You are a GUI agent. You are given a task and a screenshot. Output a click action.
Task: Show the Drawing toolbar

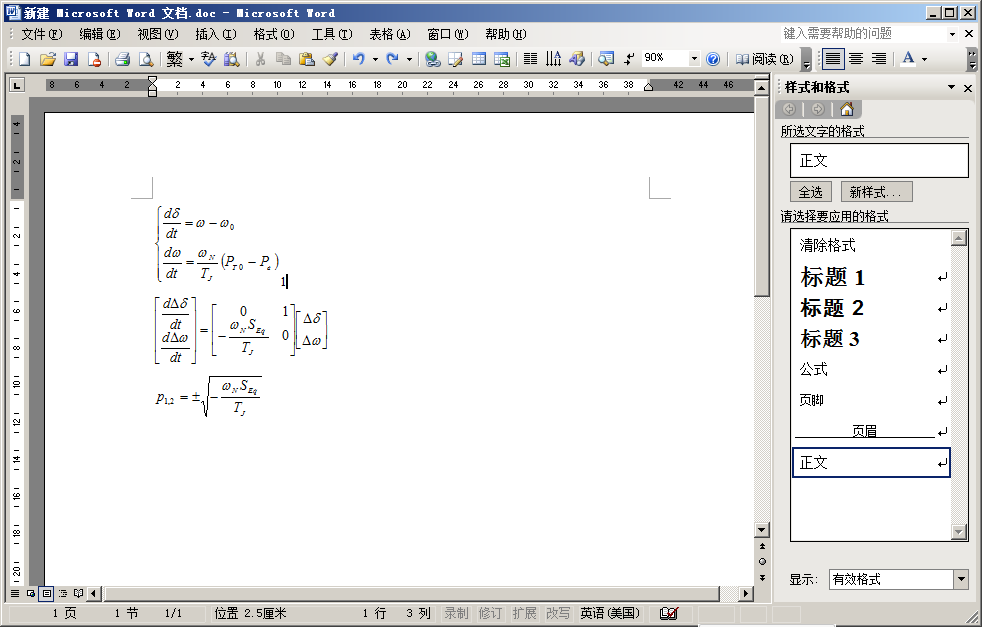(577, 59)
